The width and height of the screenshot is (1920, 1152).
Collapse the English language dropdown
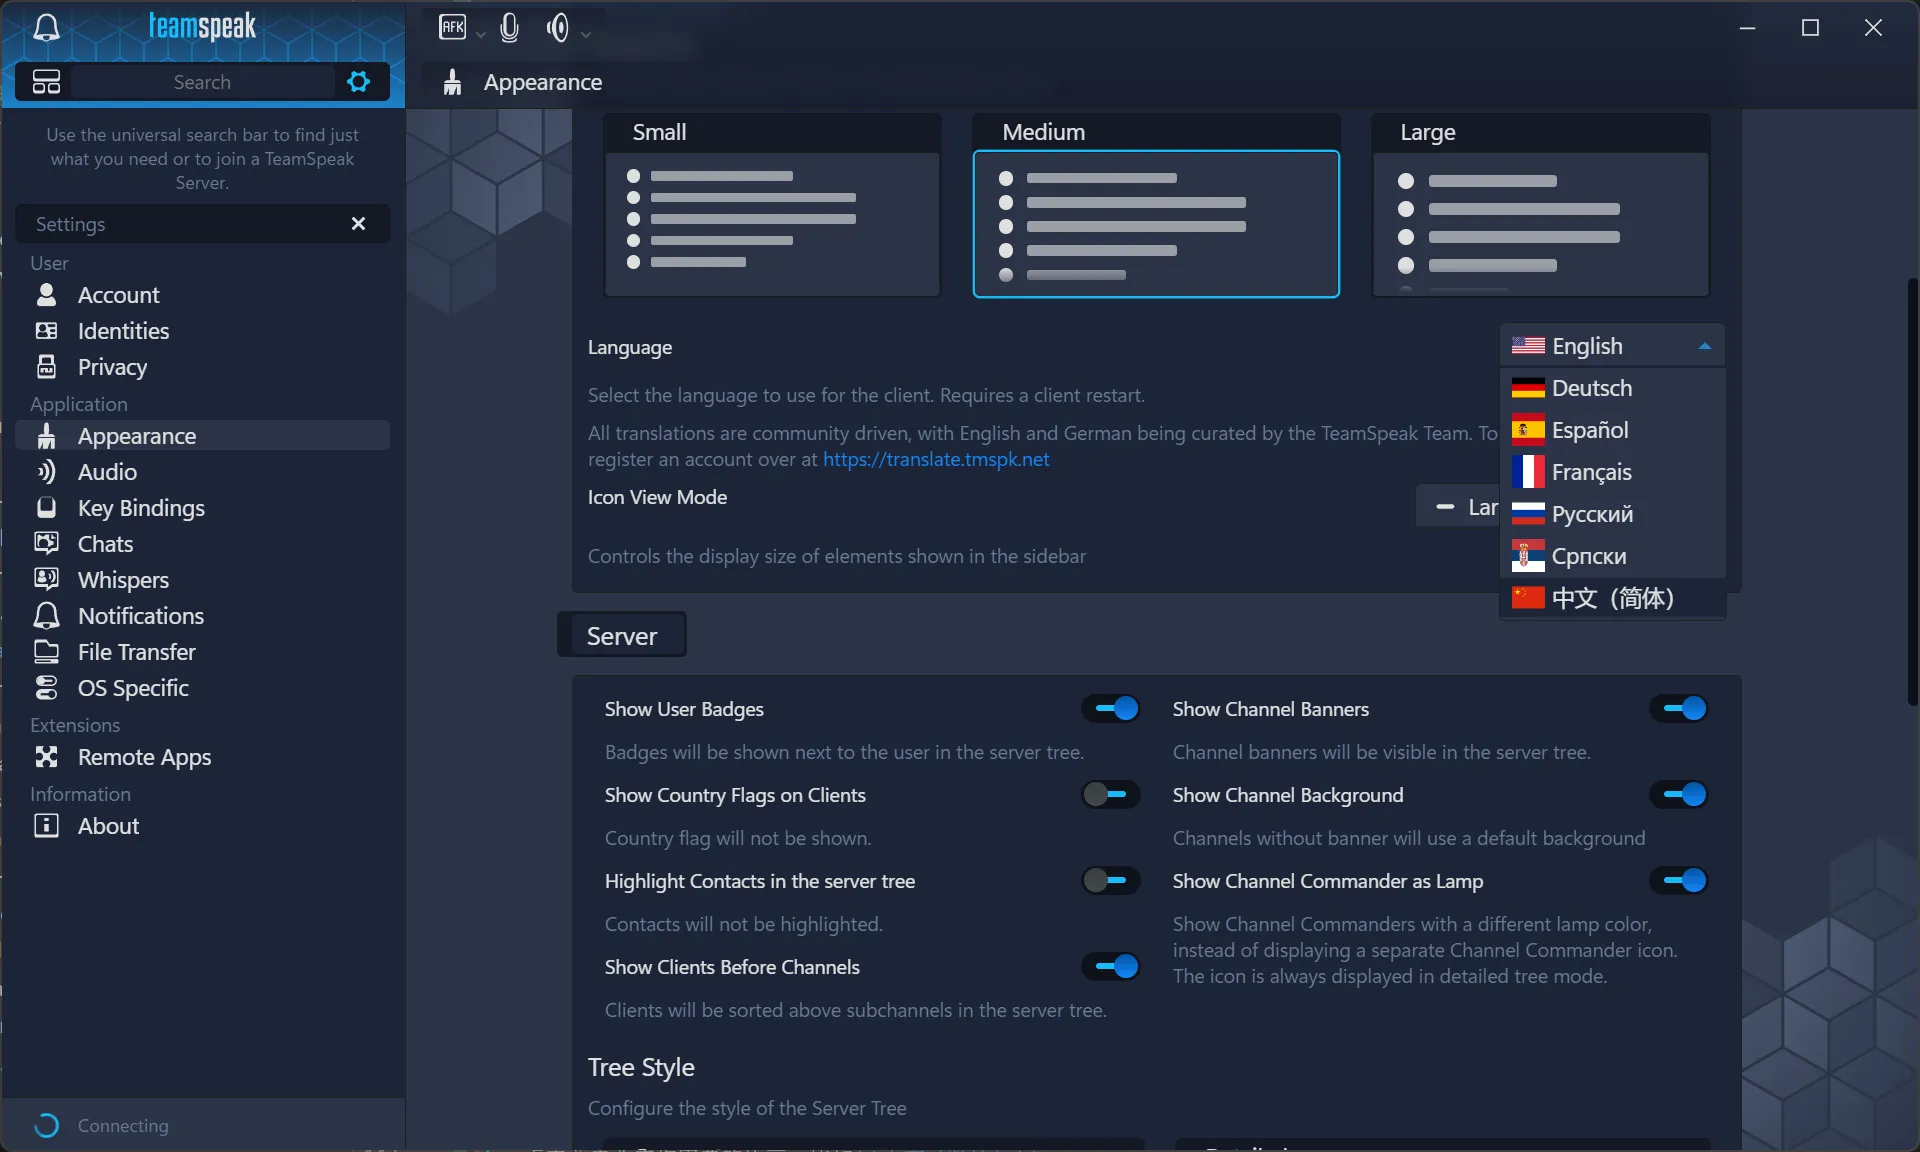pyautogui.click(x=1612, y=346)
